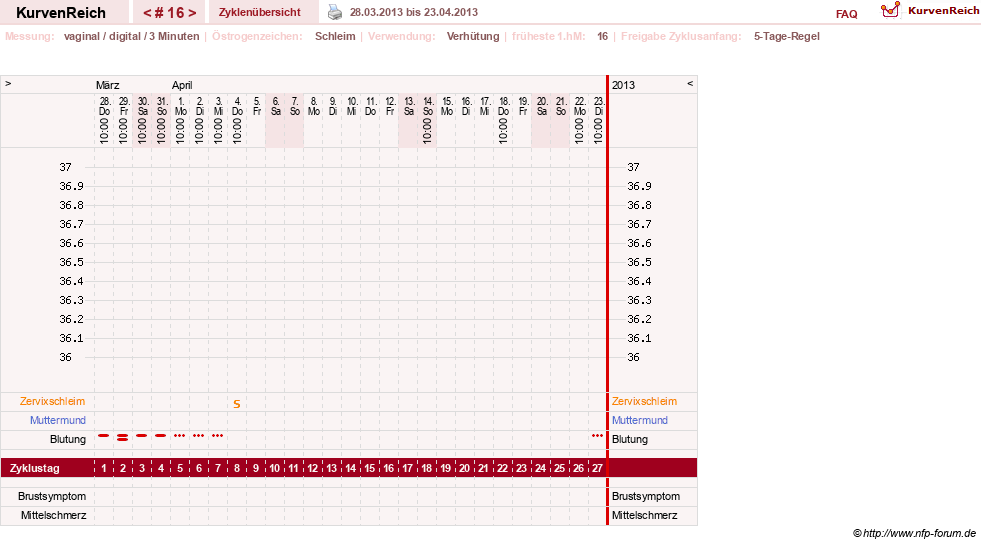The width and height of the screenshot is (981, 545).
Task: Select cycle day 22 in Zyklustag row
Action: (502, 468)
